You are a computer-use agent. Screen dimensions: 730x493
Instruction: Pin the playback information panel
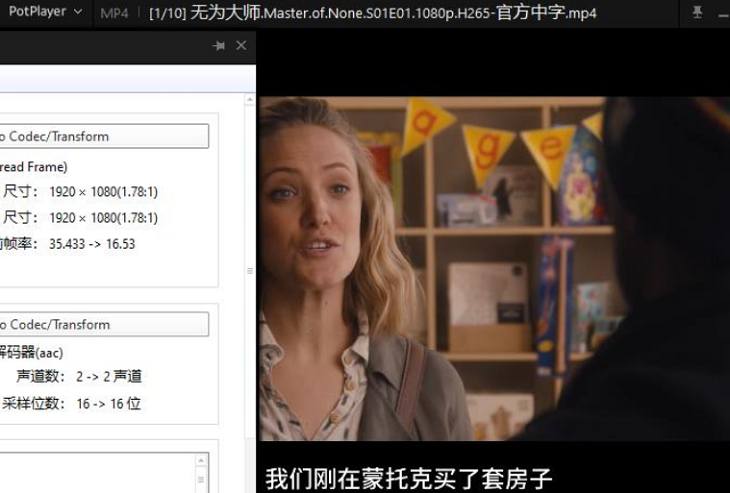point(219,46)
